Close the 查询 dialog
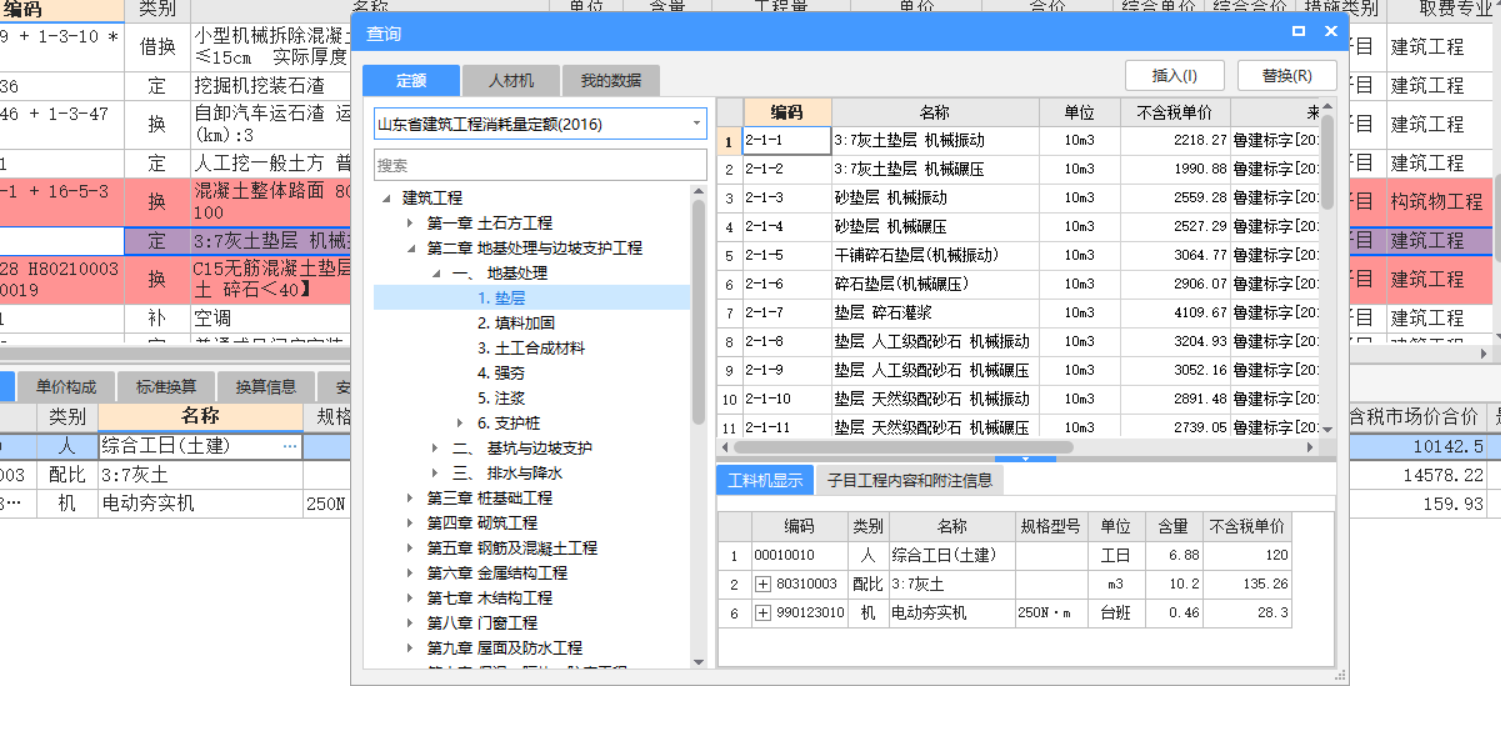1501x744 pixels. point(1331,31)
